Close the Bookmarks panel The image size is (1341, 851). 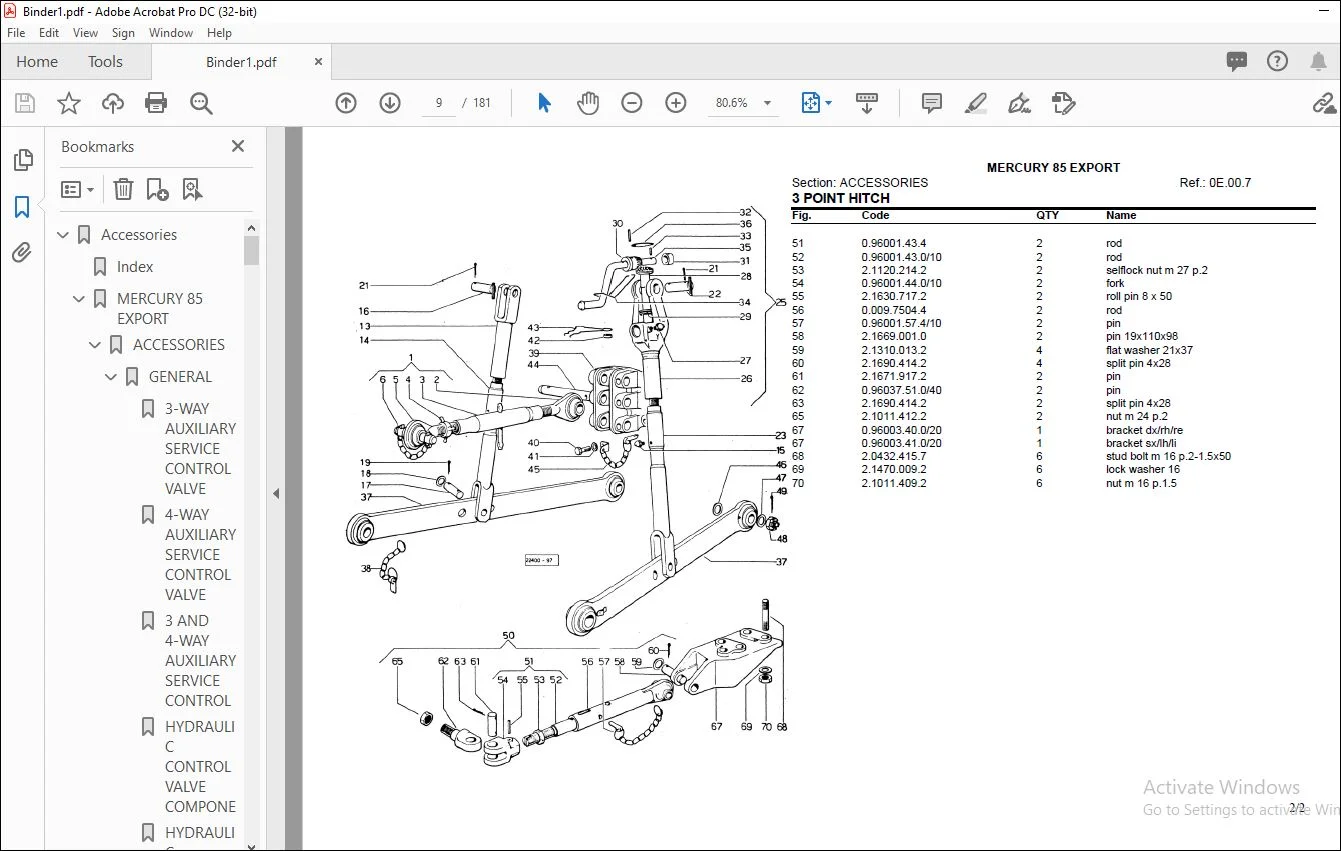[x=238, y=146]
